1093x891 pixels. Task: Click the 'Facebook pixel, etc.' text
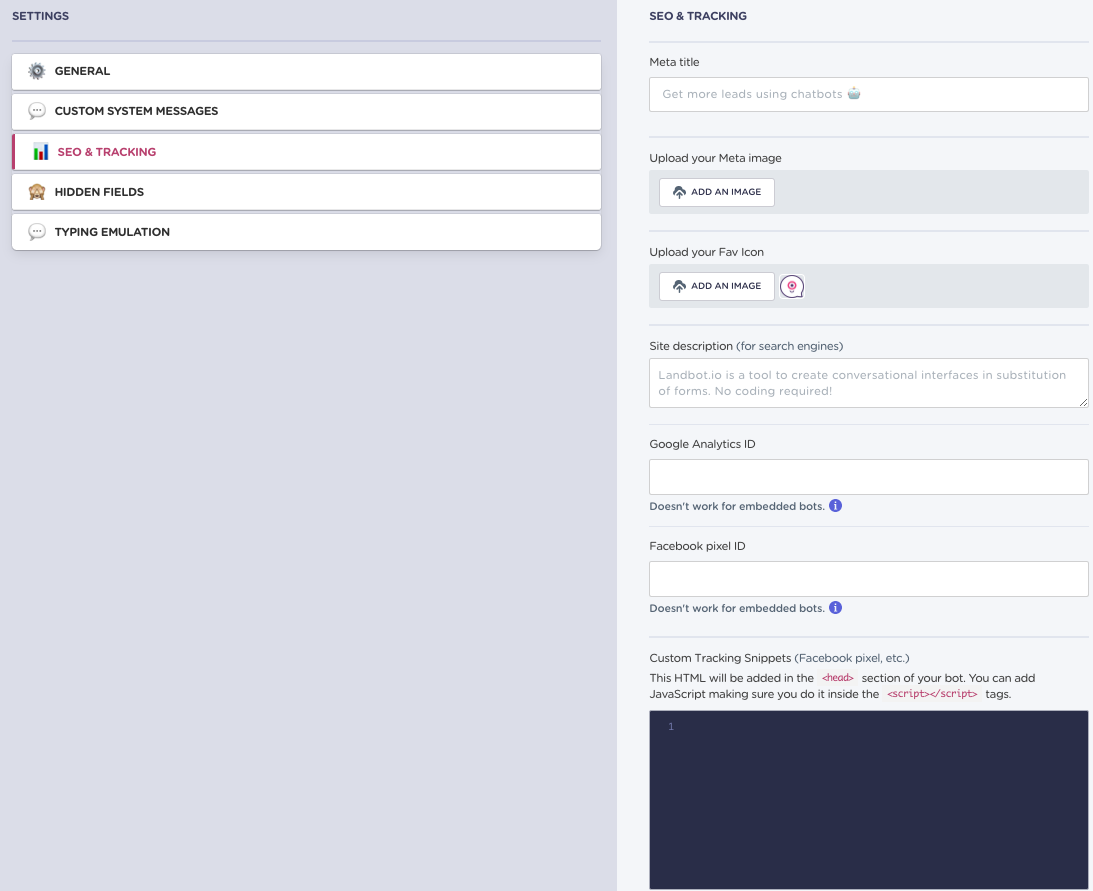click(x=851, y=658)
